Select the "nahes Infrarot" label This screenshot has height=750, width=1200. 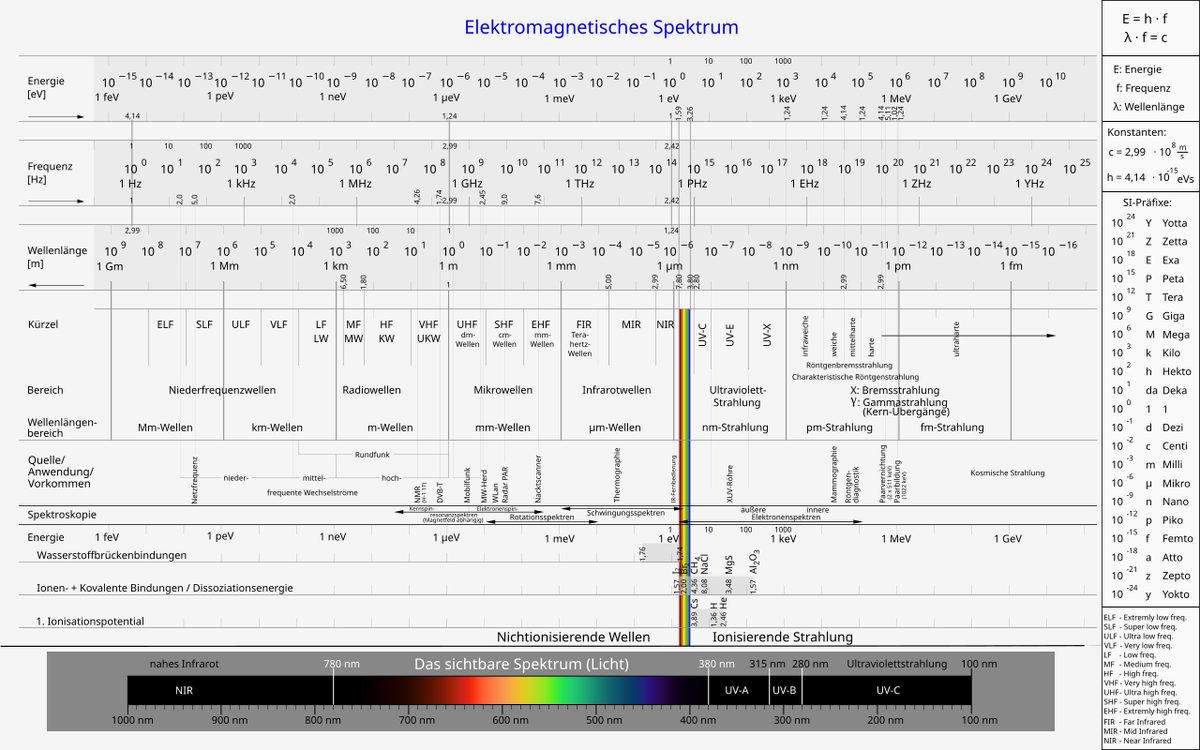point(184,664)
